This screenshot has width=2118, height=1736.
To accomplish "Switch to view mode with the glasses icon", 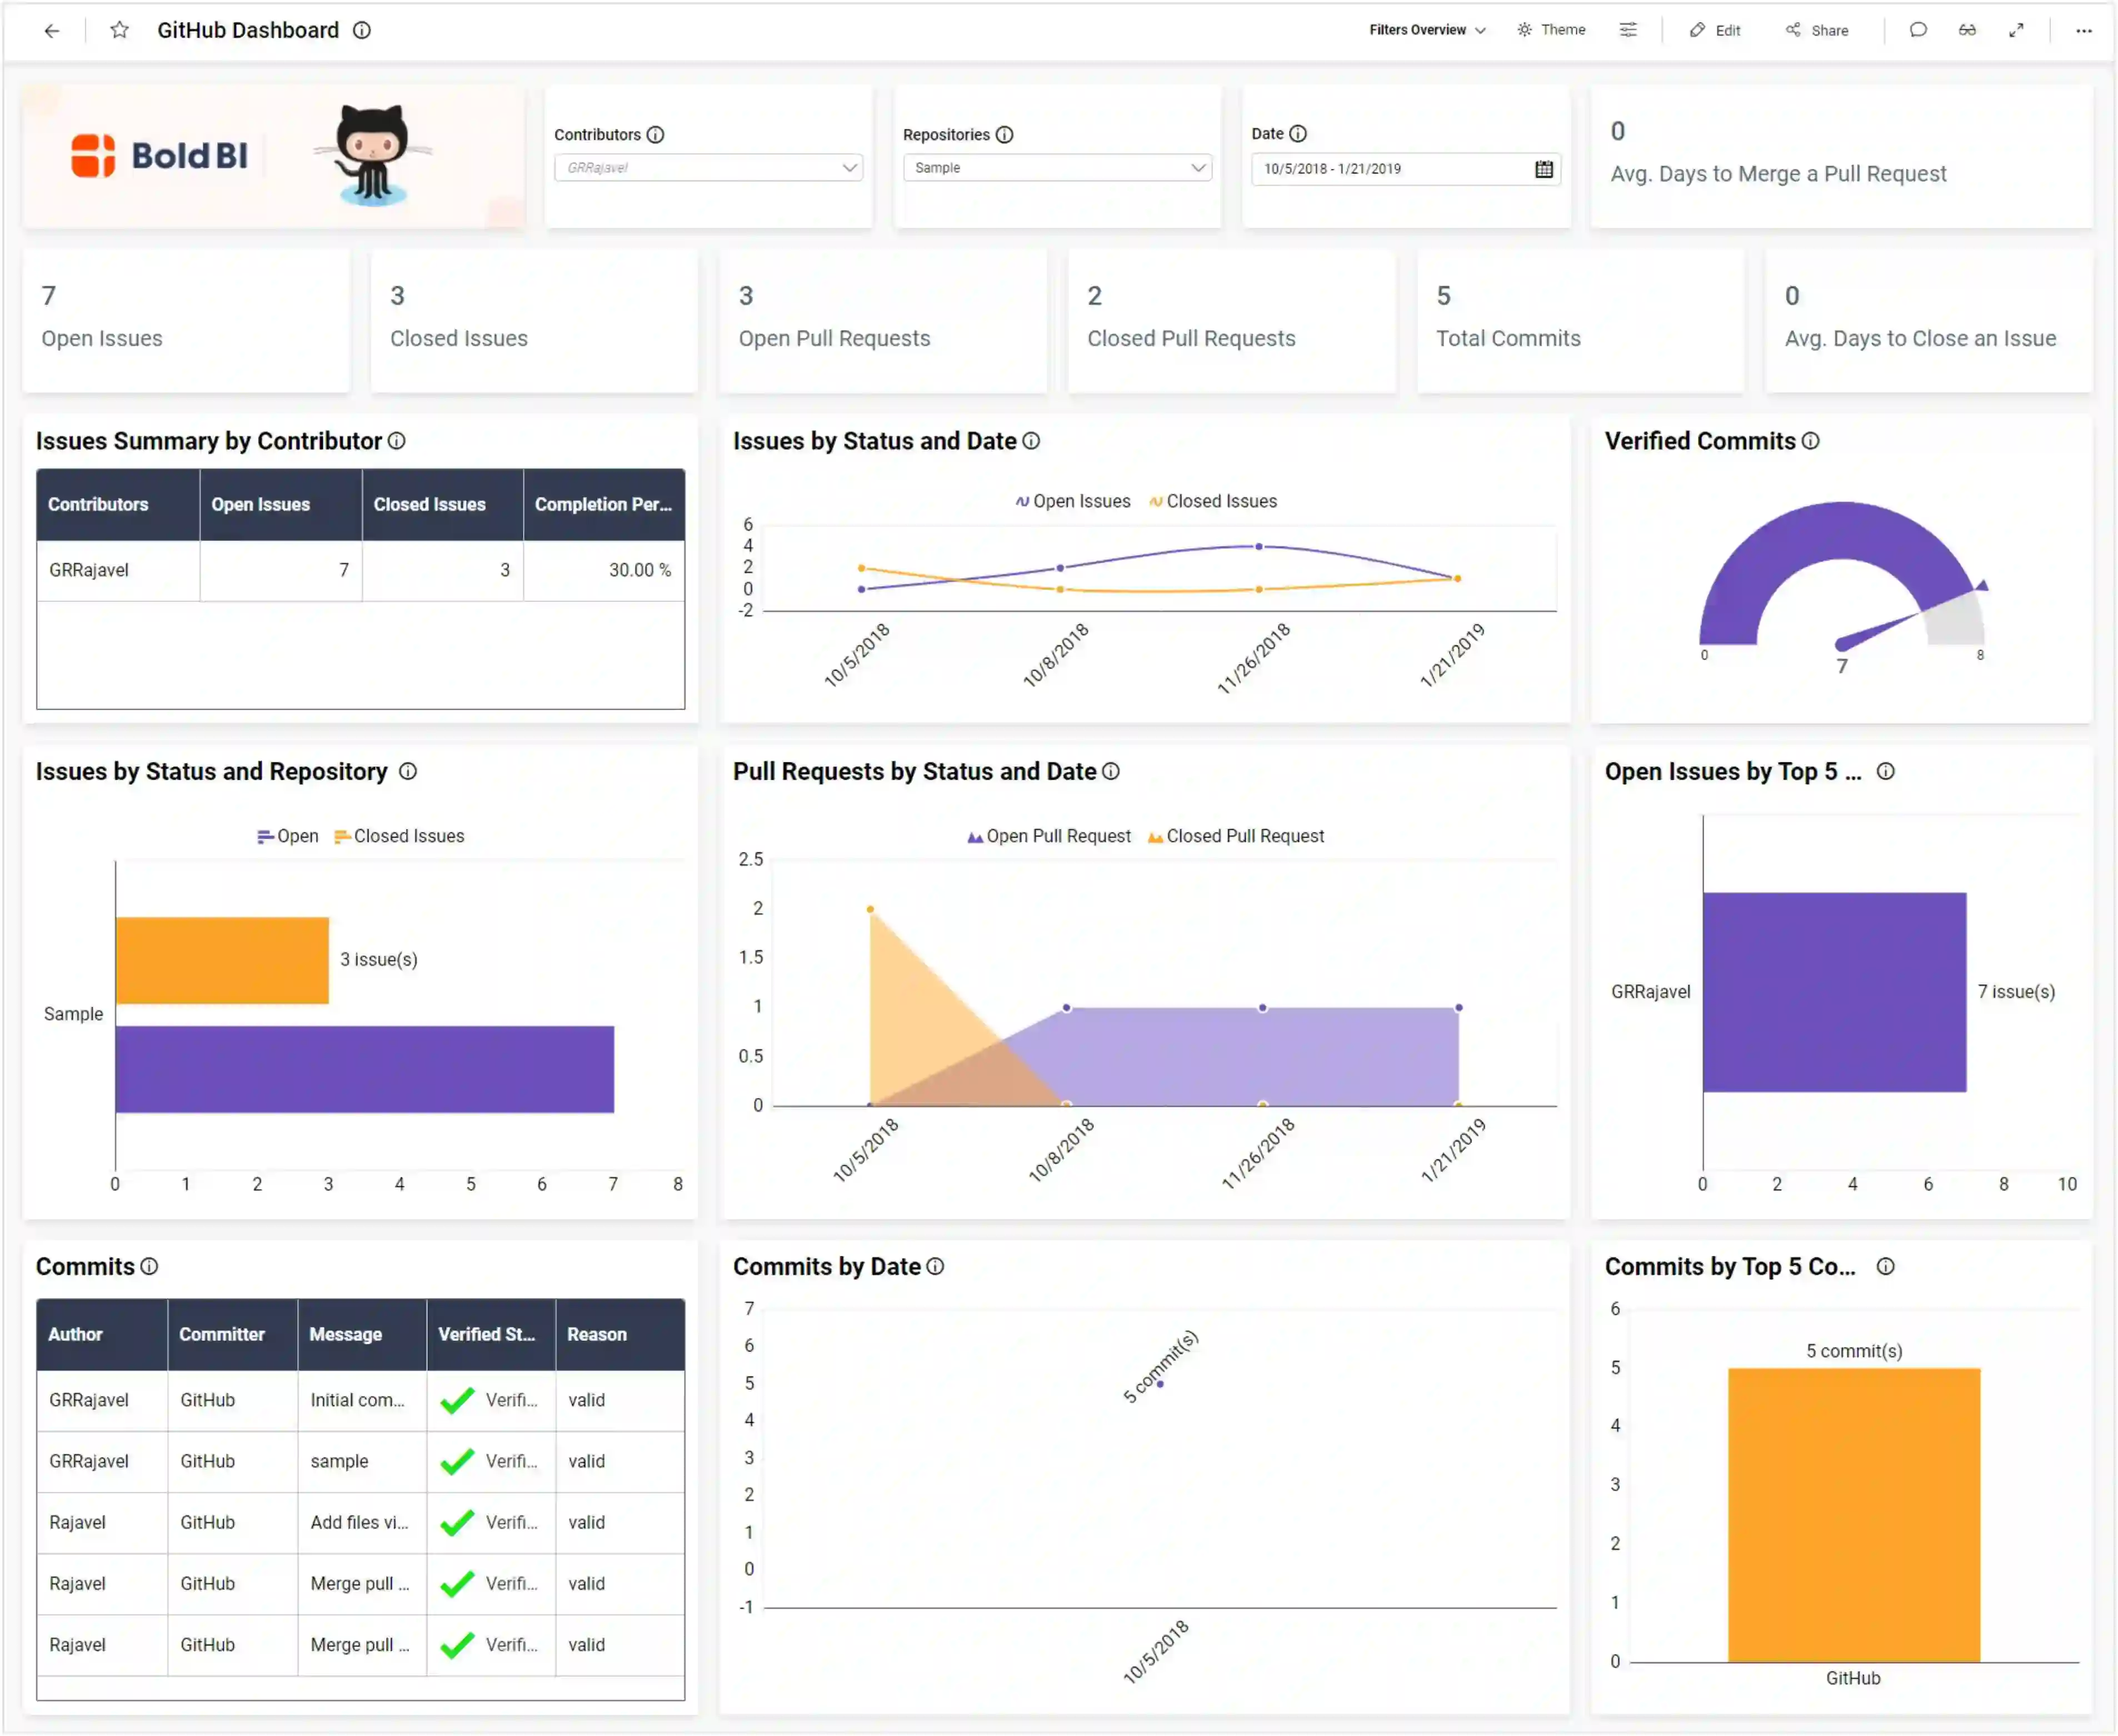I will coord(1967,31).
